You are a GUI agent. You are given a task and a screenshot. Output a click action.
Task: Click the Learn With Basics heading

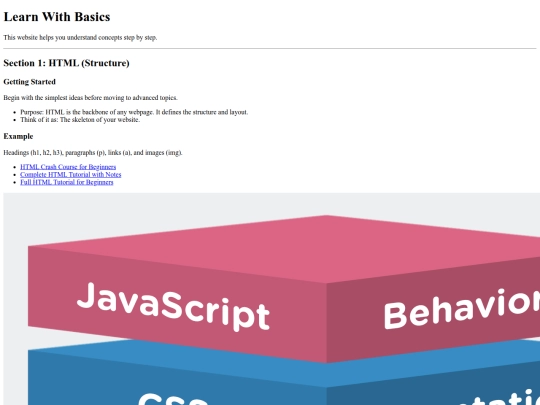(x=57, y=17)
